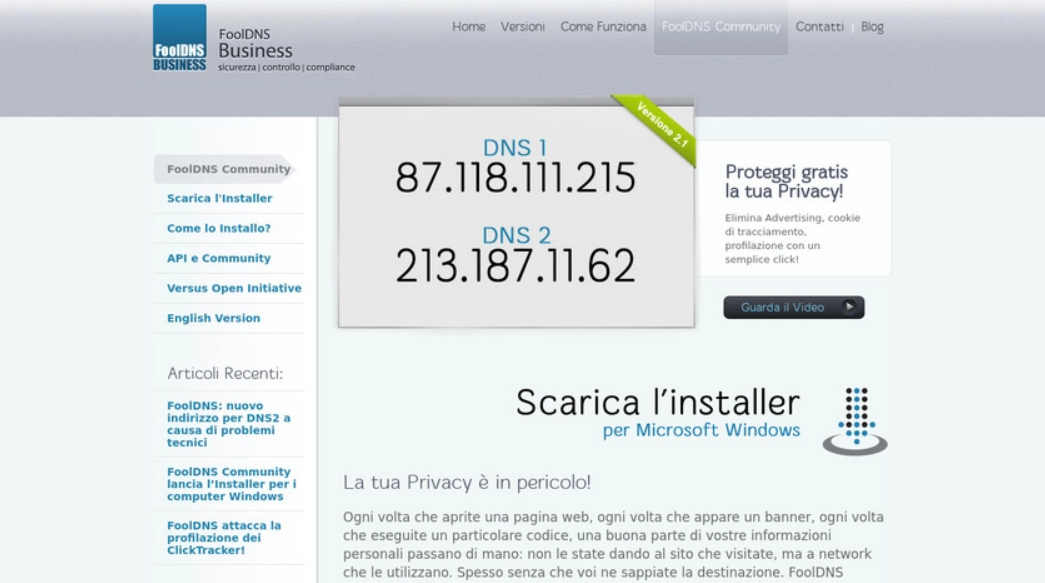Select the FoolDNS Community tab
1045x583 pixels.
pos(720,27)
